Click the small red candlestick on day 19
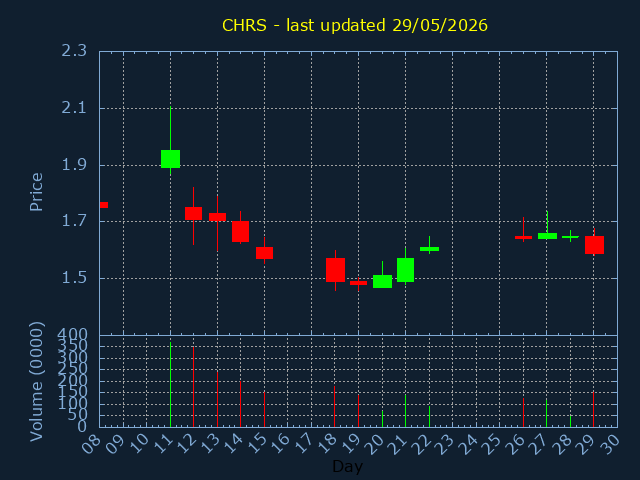This screenshot has height=480, width=640. click(x=358, y=282)
